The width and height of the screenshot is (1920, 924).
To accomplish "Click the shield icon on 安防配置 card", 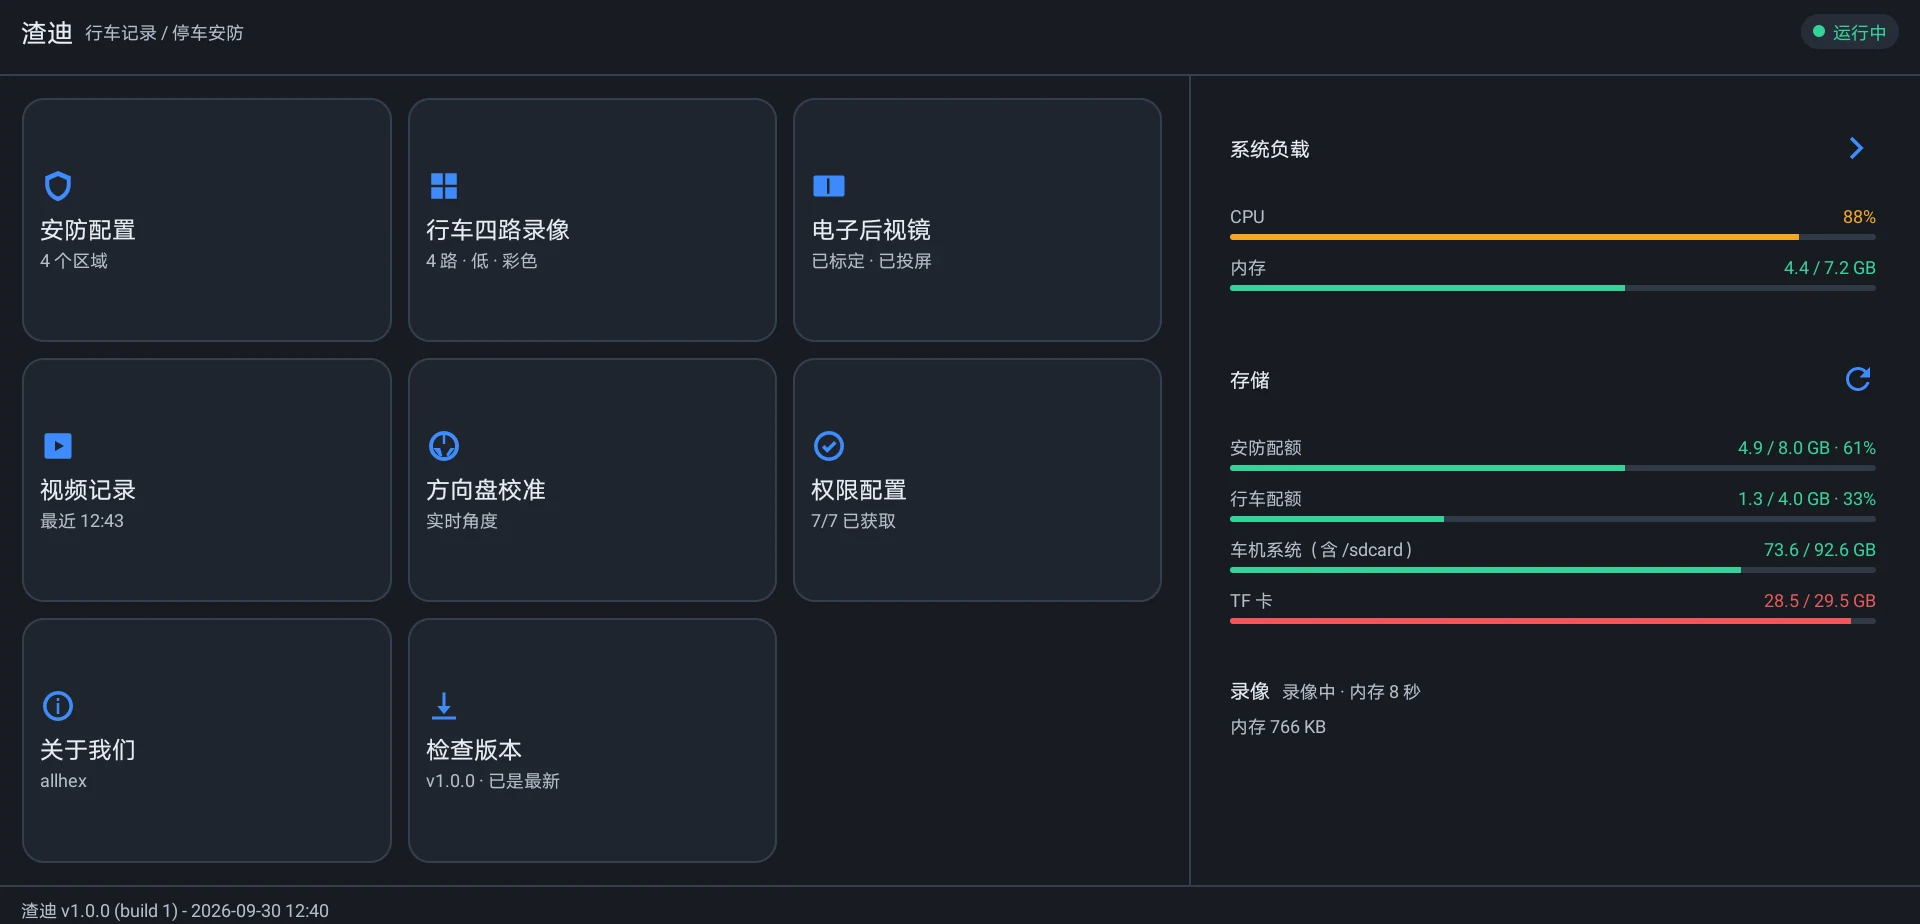I will coord(58,186).
